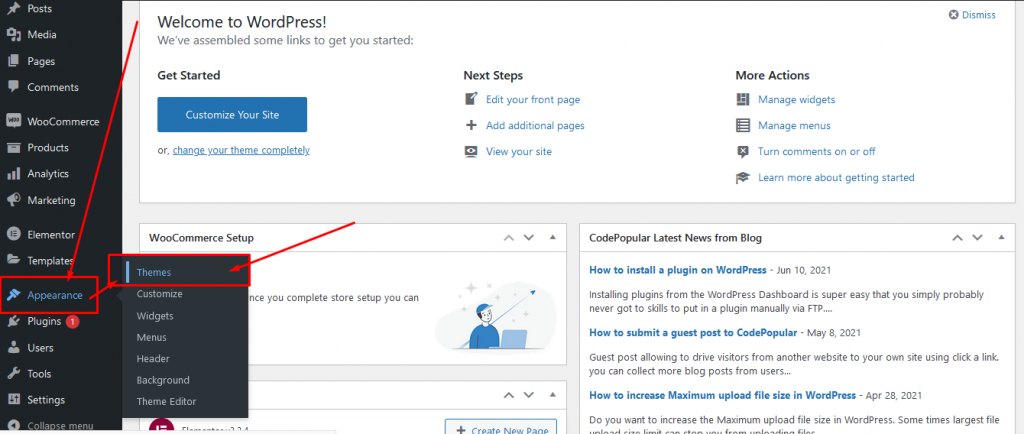
Task: Open the Manage menus link
Action: point(794,125)
